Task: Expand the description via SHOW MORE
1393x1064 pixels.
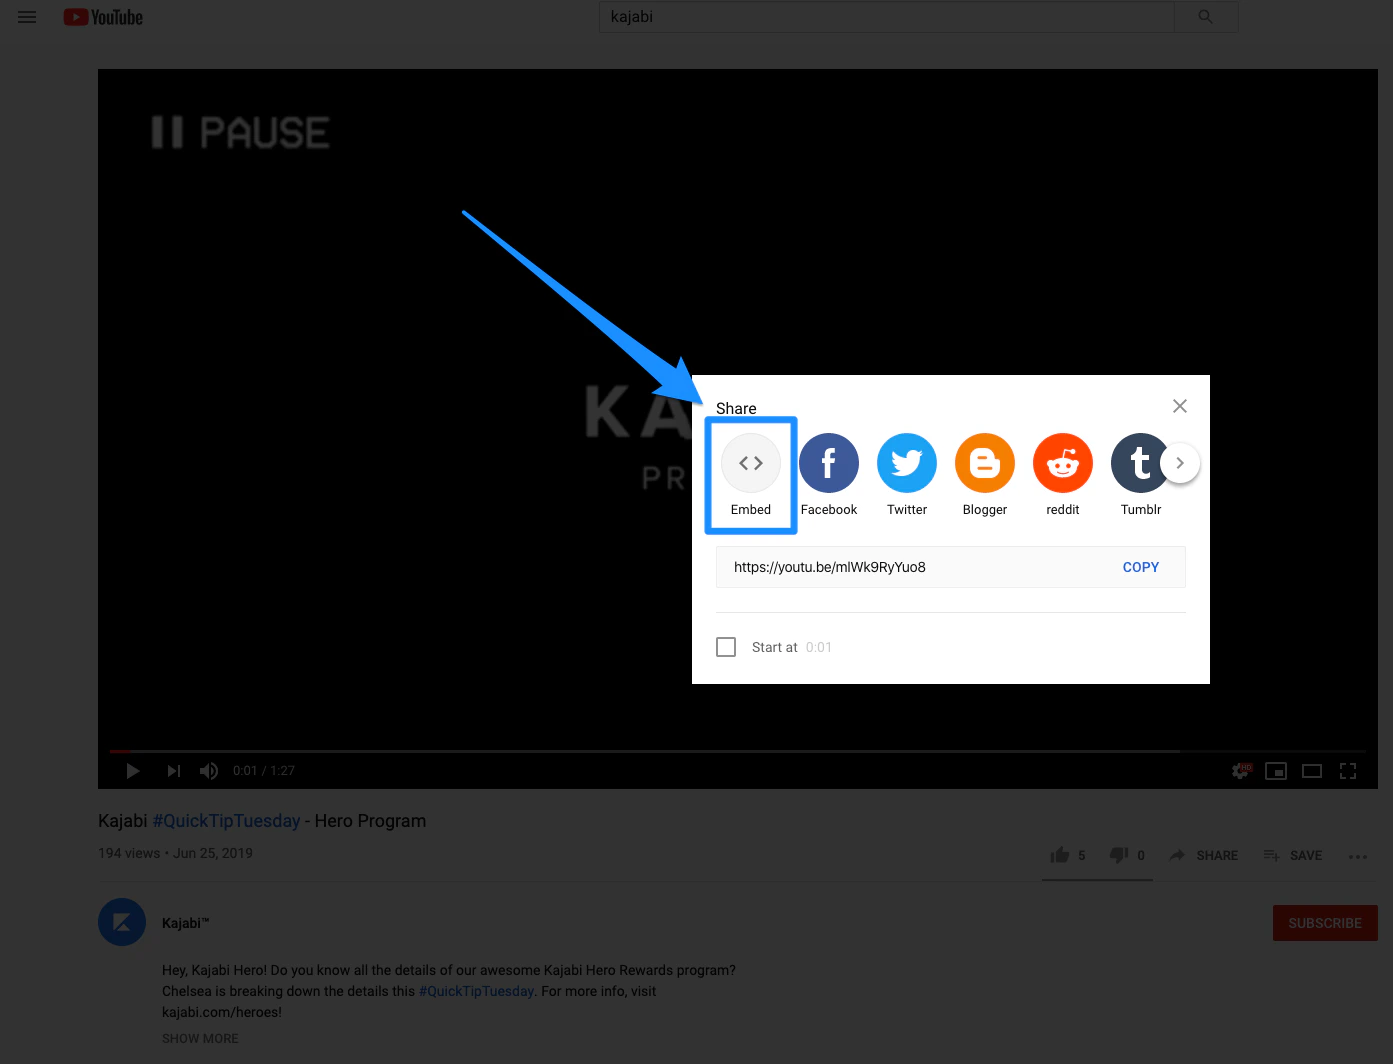Action: [199, 1038]
